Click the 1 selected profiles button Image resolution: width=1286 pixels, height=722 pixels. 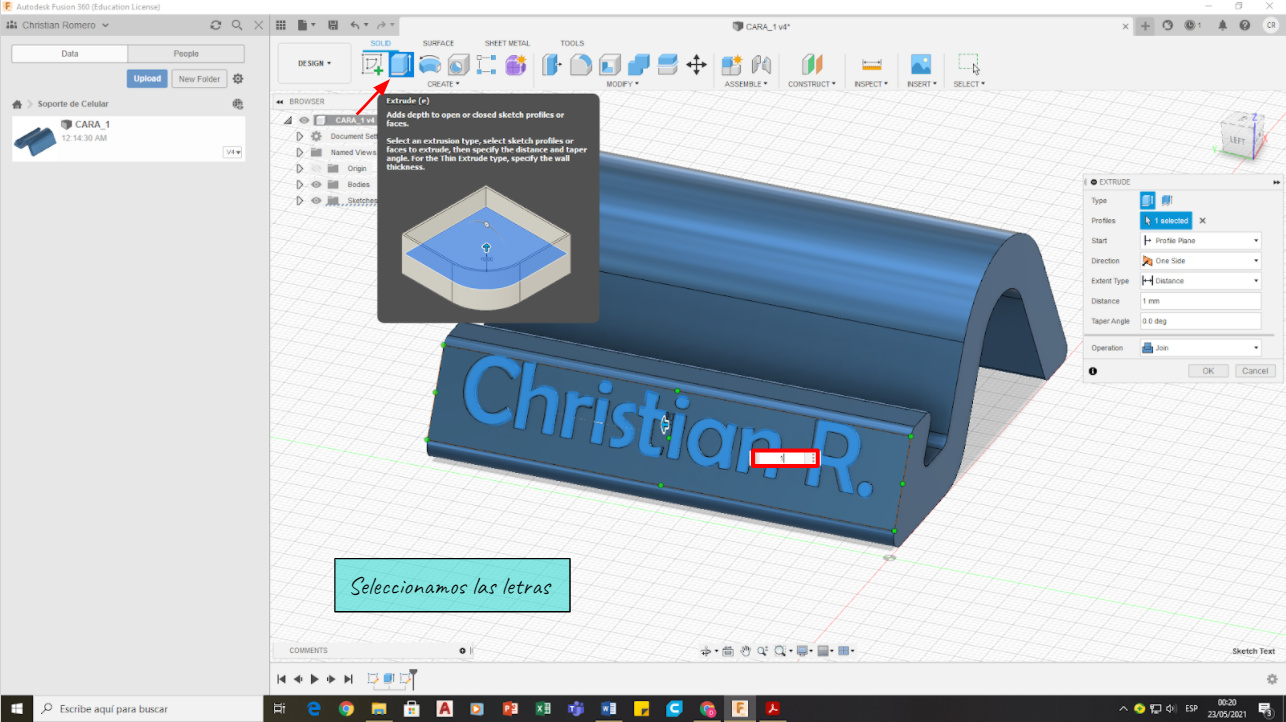pyautogui.click(x=1166, y=221)
